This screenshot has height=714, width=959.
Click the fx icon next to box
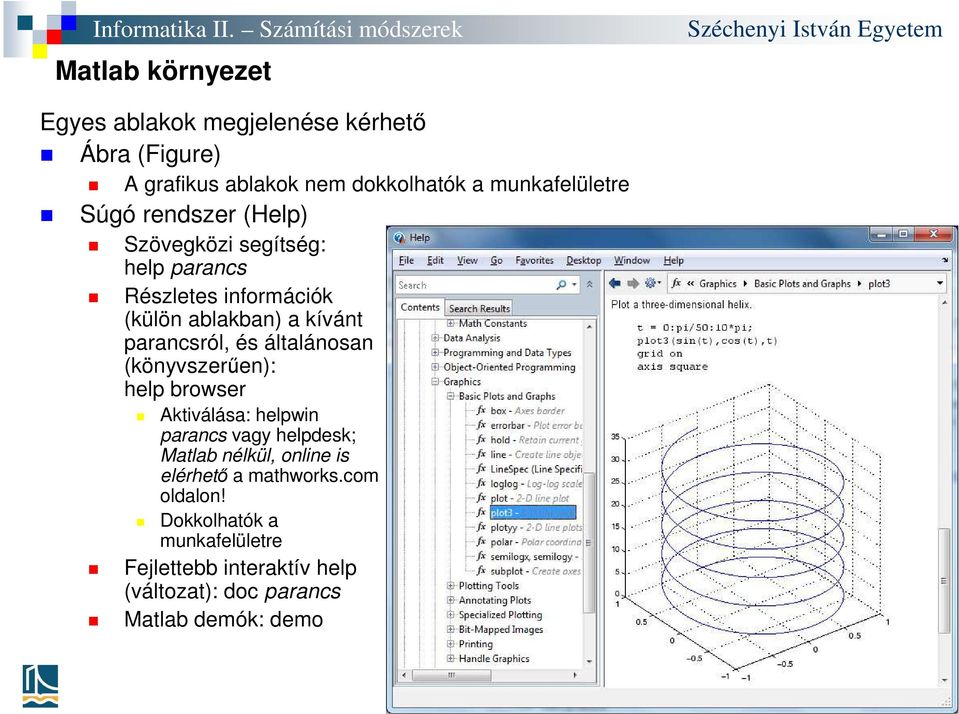(x=481, y=411)
